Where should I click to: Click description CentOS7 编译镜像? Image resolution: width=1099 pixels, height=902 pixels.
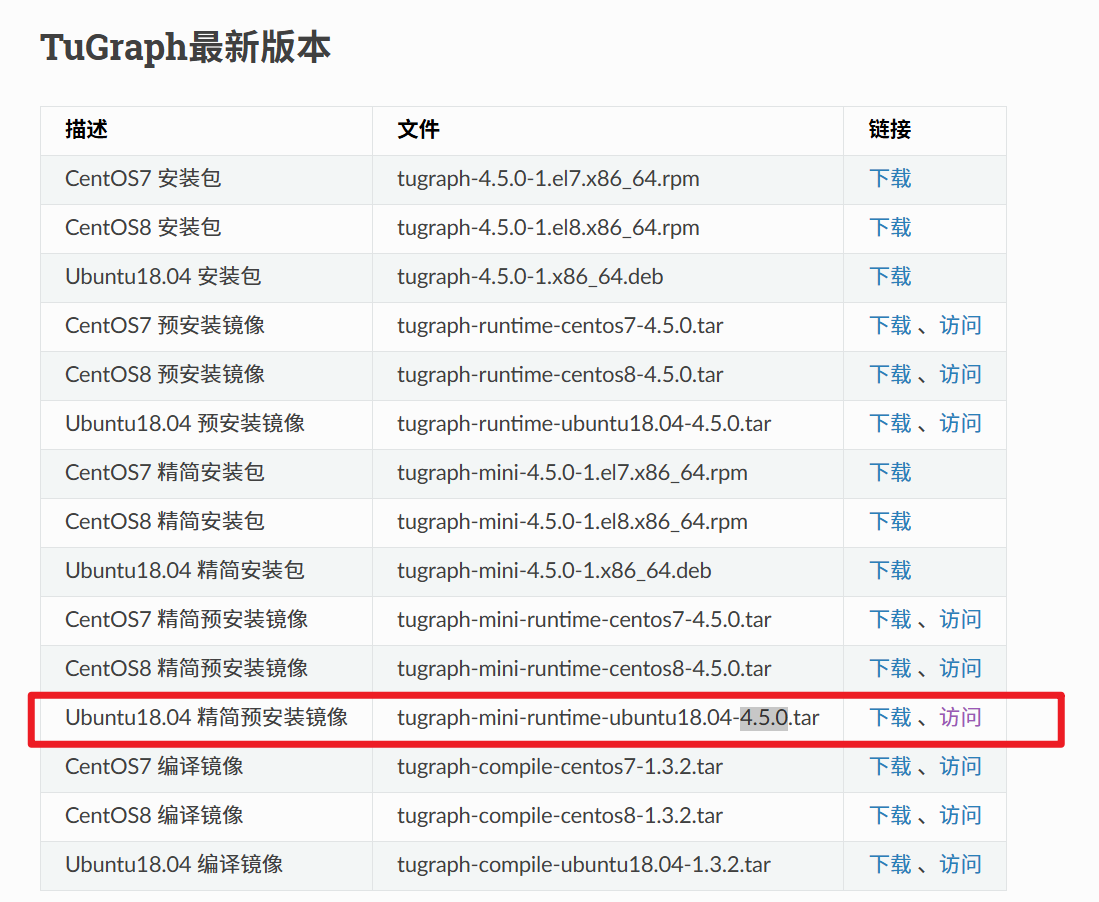tap(154, 767)
